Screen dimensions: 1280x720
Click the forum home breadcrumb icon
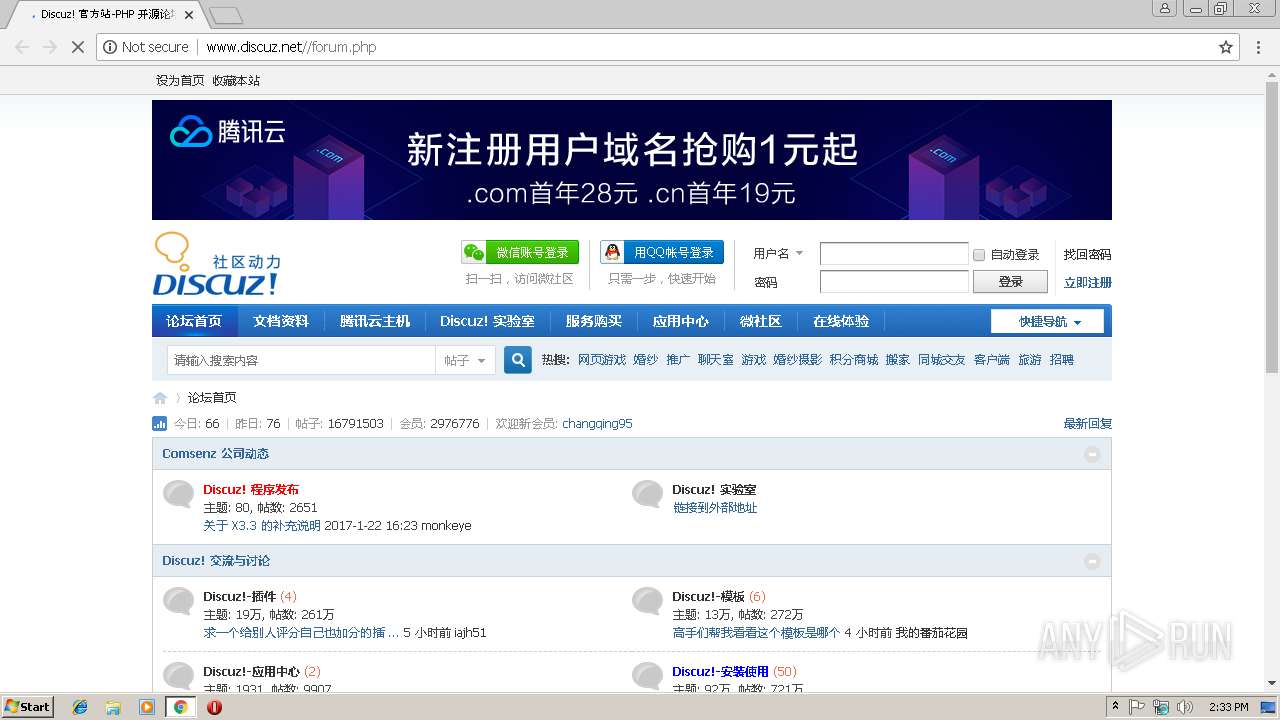[160, 398]
